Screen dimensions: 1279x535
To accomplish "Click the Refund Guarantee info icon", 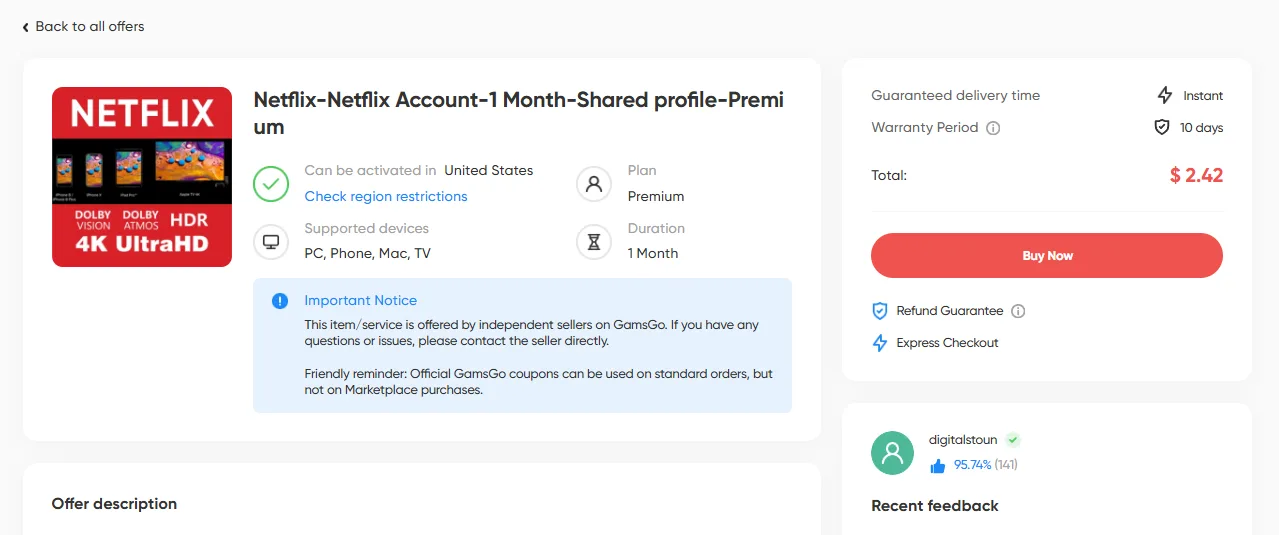I will 1018,311.
